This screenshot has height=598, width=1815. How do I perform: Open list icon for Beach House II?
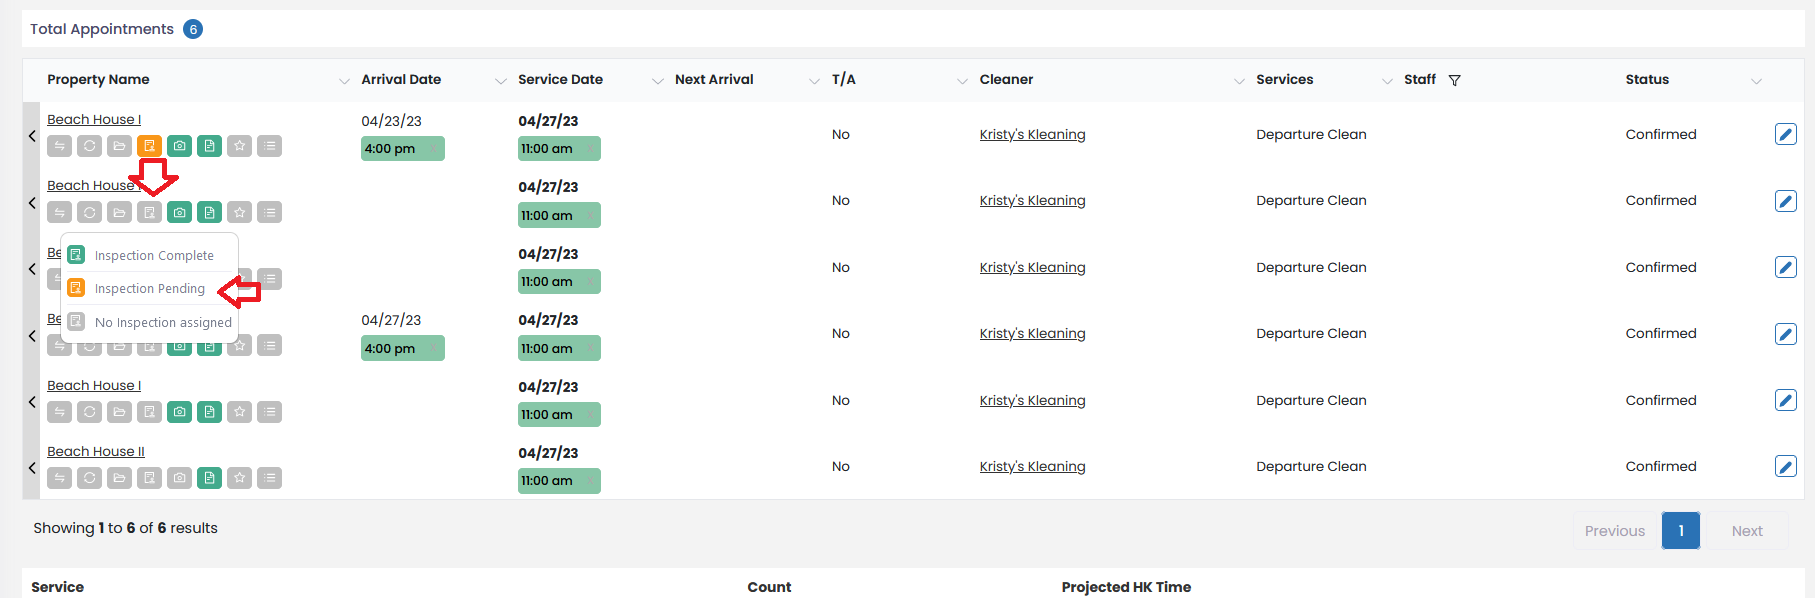pos(269,478)
